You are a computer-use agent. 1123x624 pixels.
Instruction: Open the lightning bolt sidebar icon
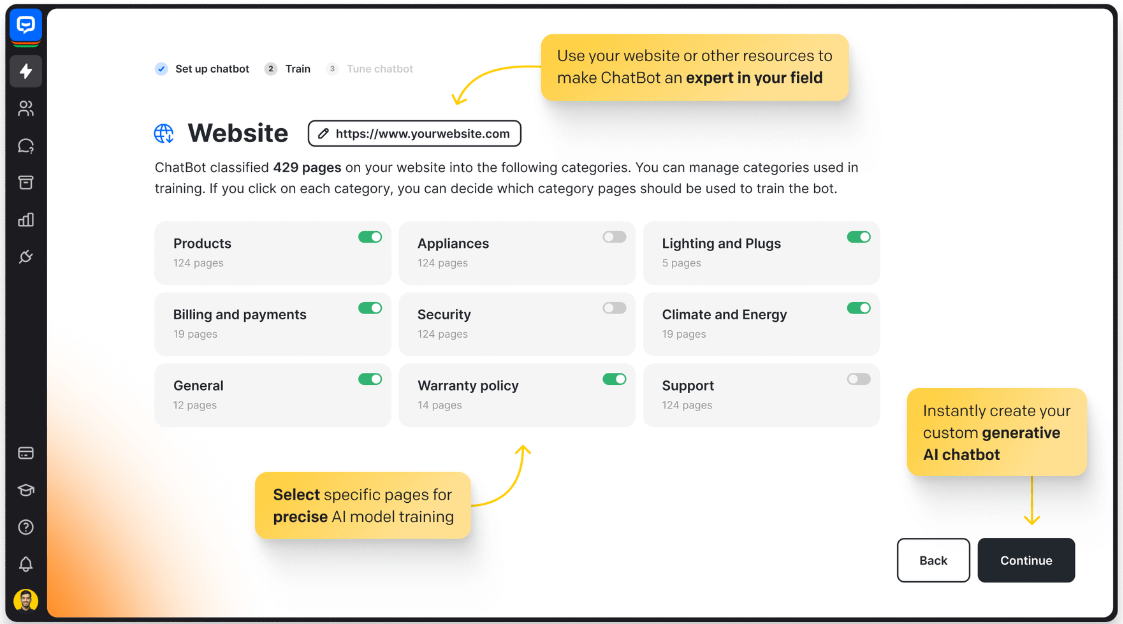pos(26,71)
